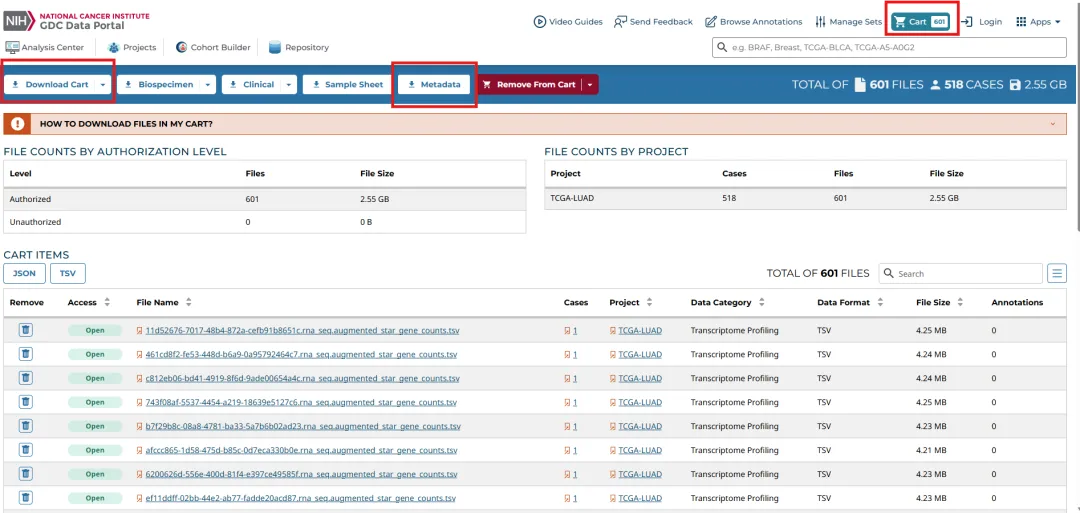This screenshot has width=1080, height=513.
Task: Open cases link 1 in 11d52676 row
Action: (575, 331)
